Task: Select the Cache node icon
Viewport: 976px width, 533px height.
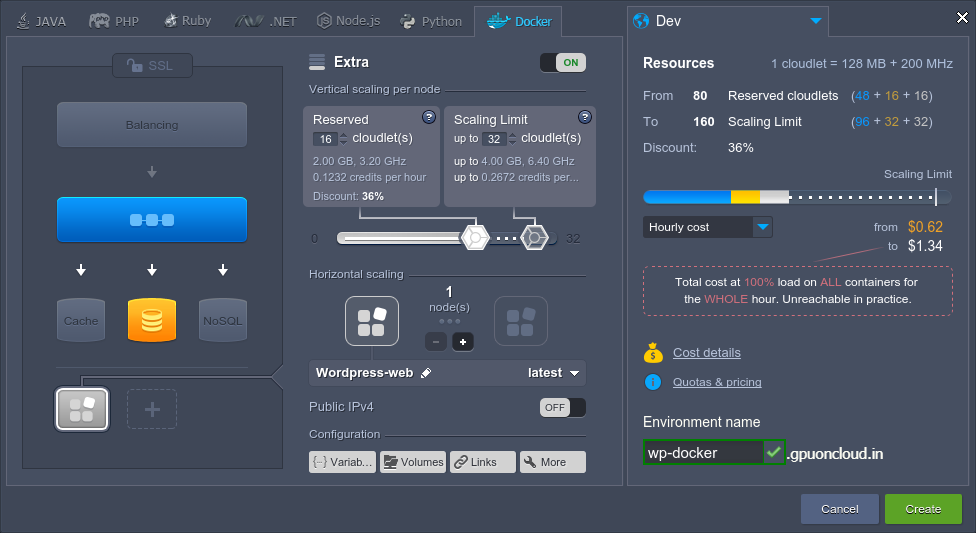Action: click(81, 320)
